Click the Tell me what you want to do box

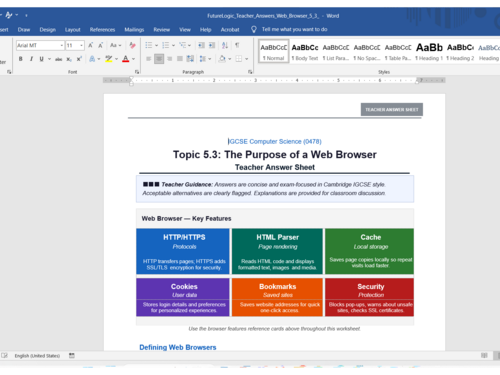pos(294,30)
